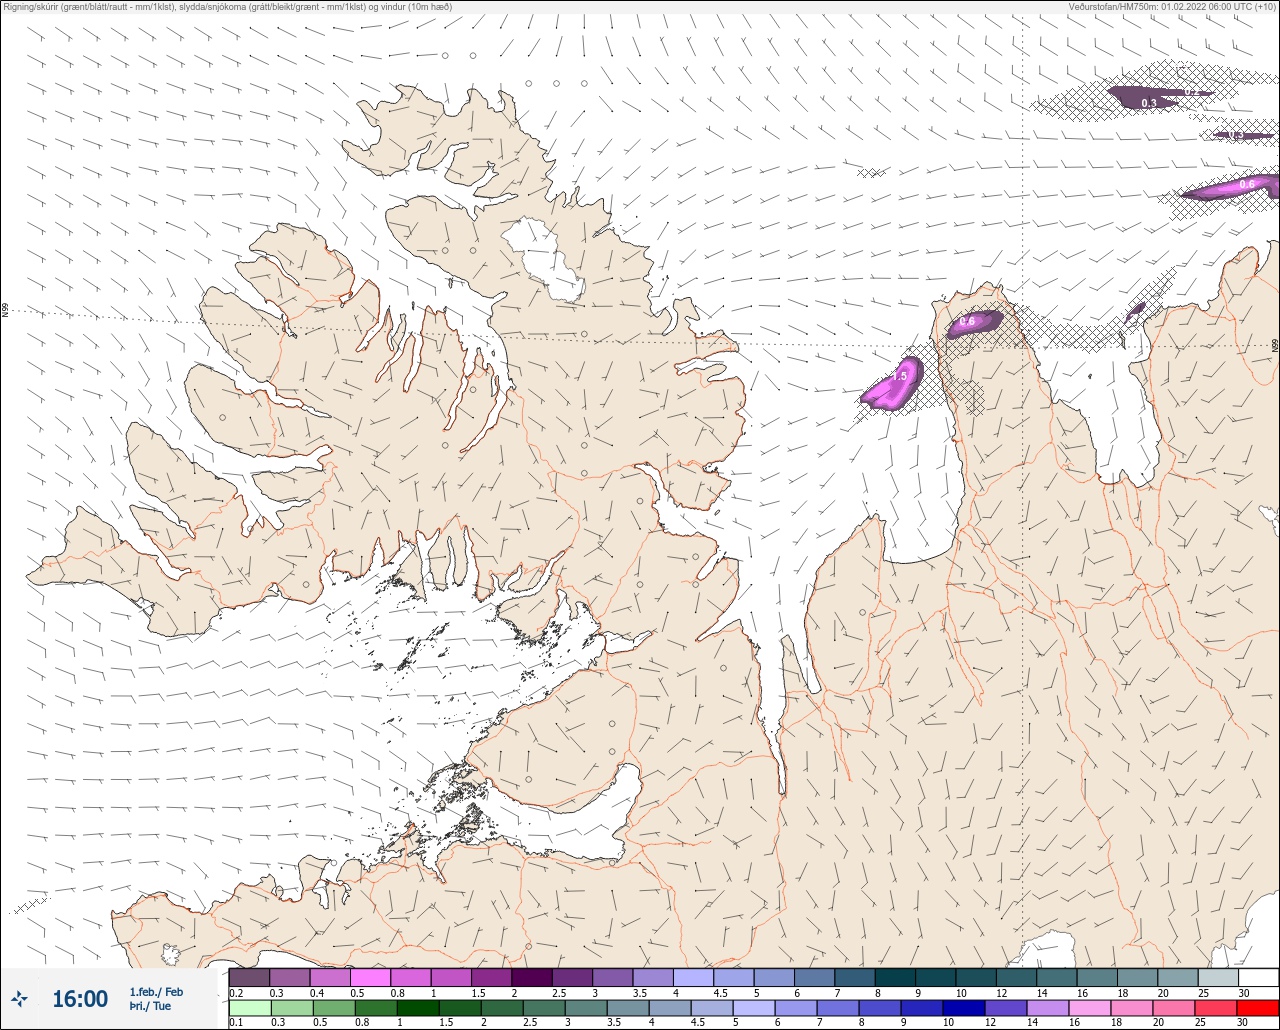Select the white snow legend swatch at 30
Screen dimensions: 1280x1030
click(x=1258, y=977)
